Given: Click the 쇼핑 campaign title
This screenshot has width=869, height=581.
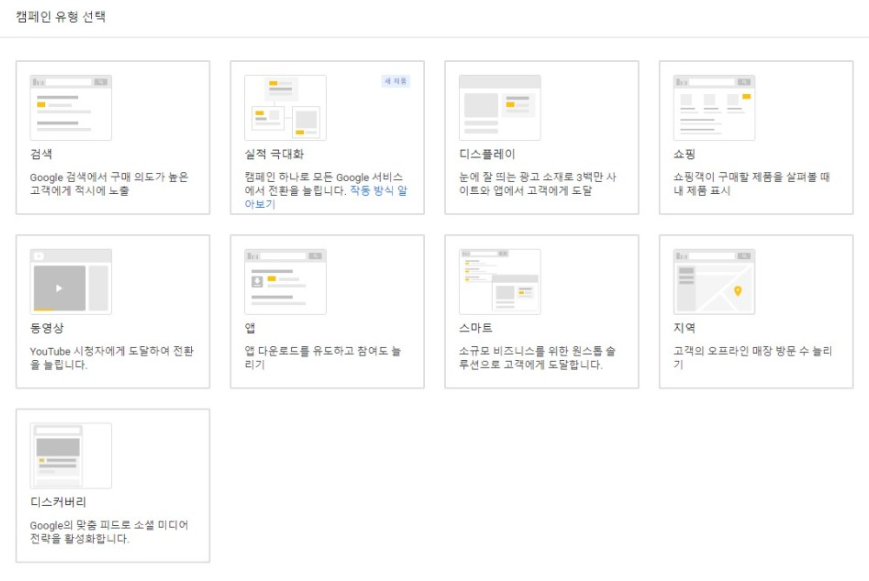Looking at the screenshot, I should coord(684,154).
